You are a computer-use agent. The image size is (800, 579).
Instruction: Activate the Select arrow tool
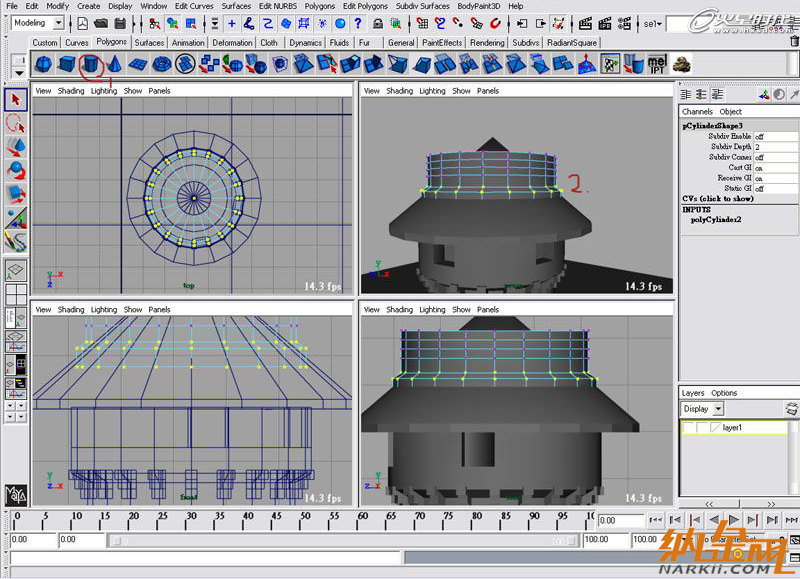tap(15, 100)
